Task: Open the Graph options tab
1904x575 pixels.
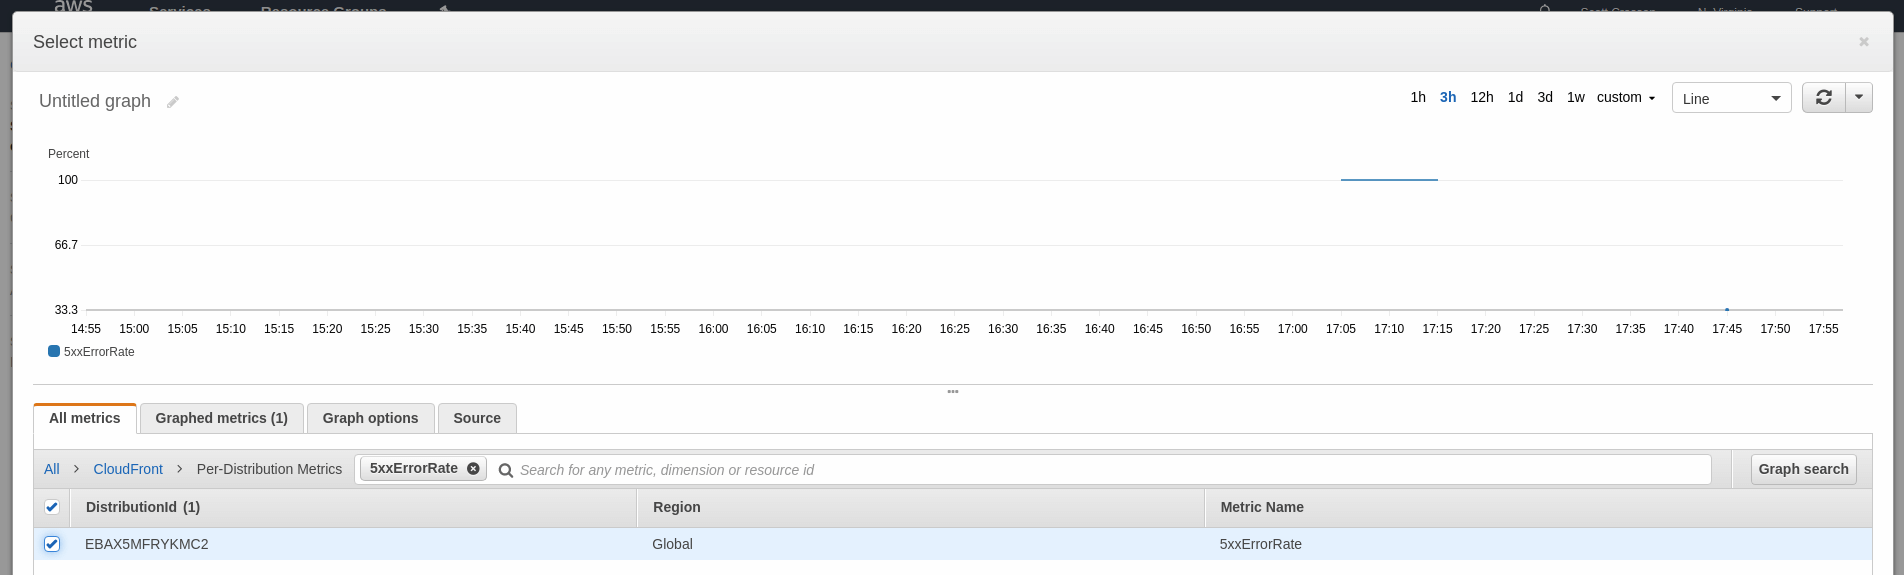Action: [x=370, y=418]
